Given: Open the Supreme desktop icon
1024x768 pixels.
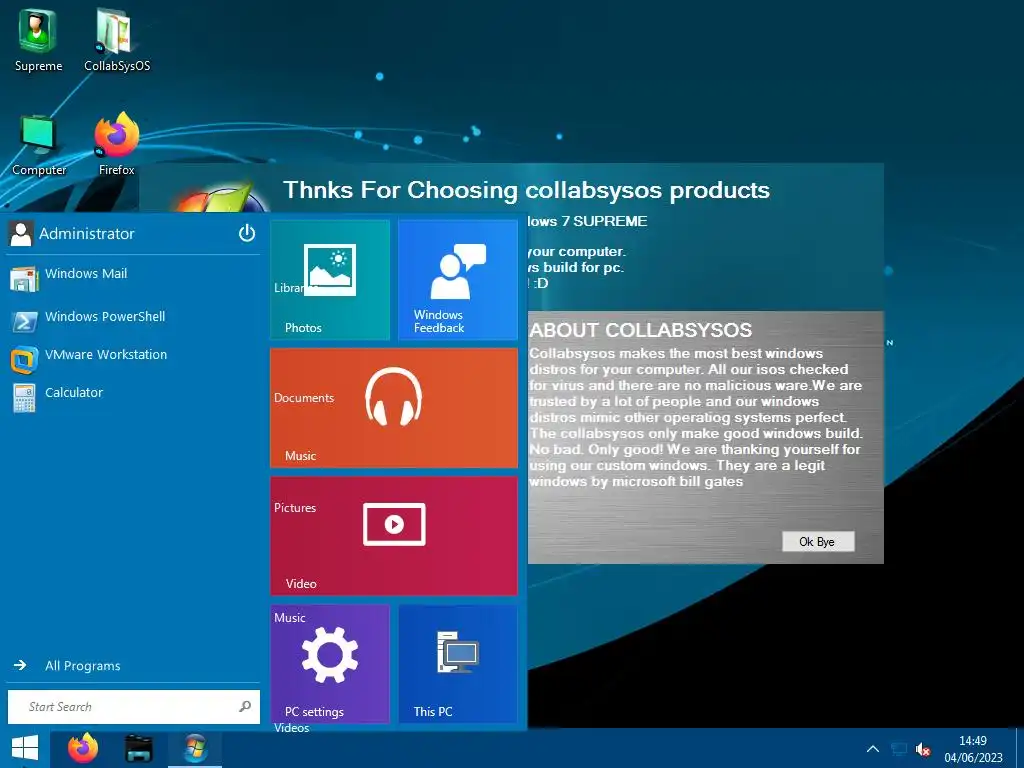Looking at the screenshot, I should [38, 39].
